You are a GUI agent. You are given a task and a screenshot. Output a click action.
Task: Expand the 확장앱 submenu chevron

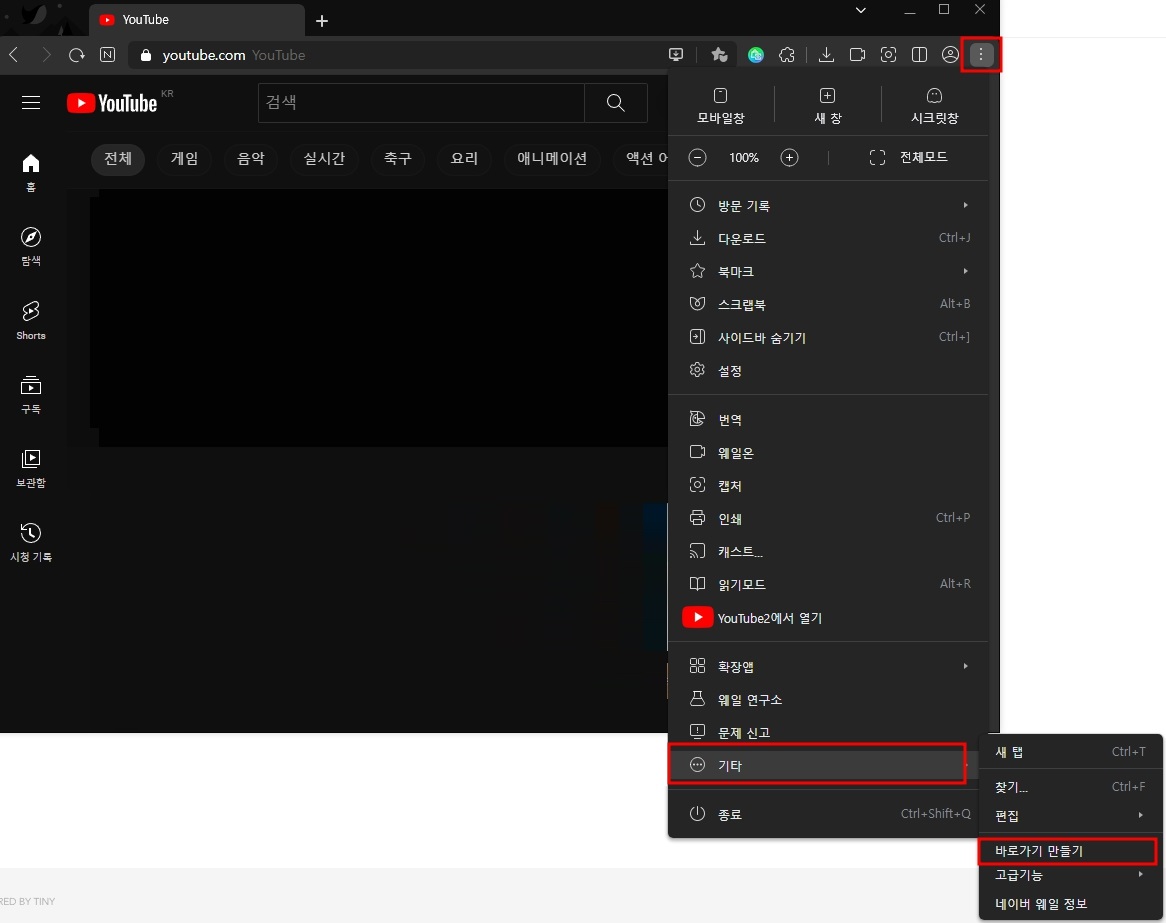pyautogui.click(x=964, y=665)
